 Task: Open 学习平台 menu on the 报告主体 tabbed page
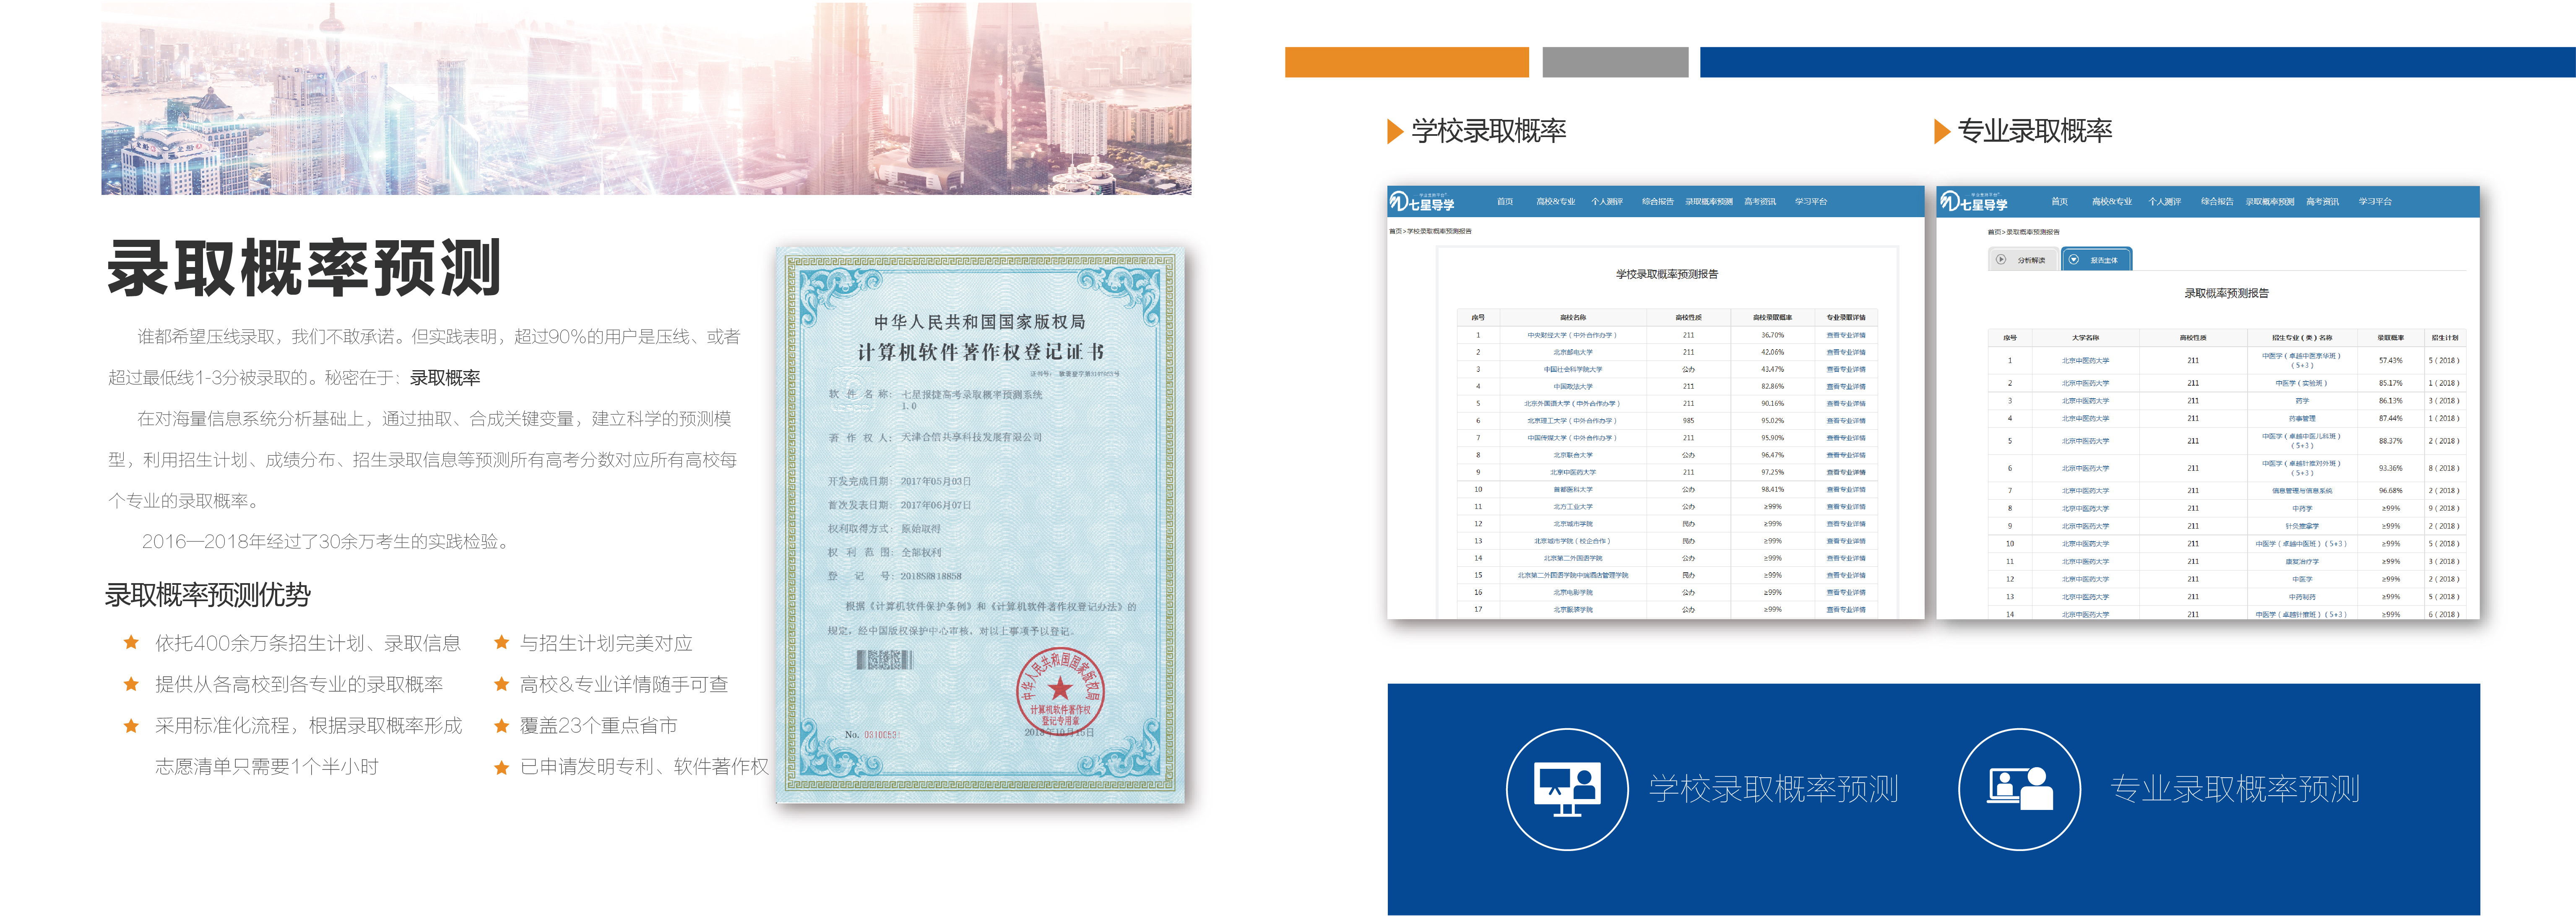coord(2375,202)
